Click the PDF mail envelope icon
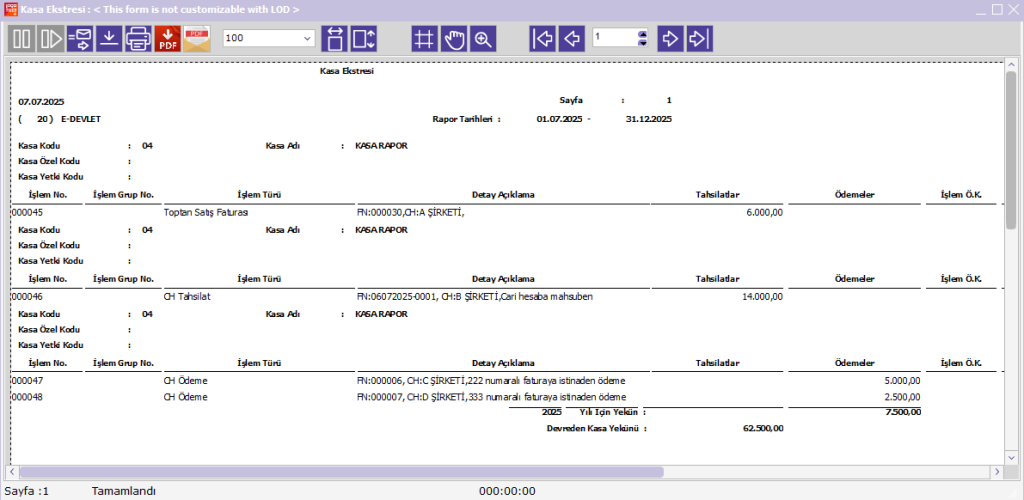 197,39
